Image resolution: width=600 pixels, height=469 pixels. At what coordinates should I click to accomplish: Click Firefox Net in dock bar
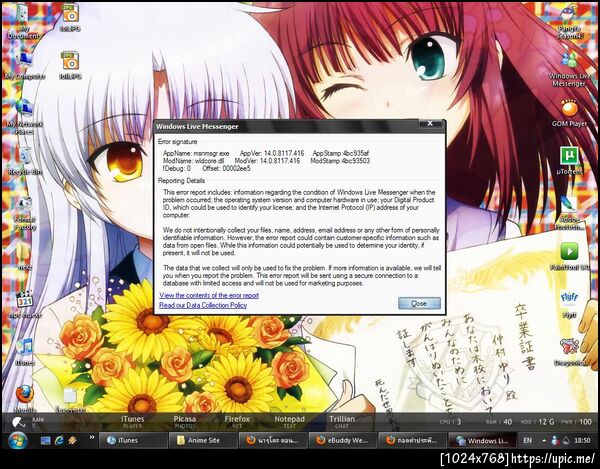point(237,422)
